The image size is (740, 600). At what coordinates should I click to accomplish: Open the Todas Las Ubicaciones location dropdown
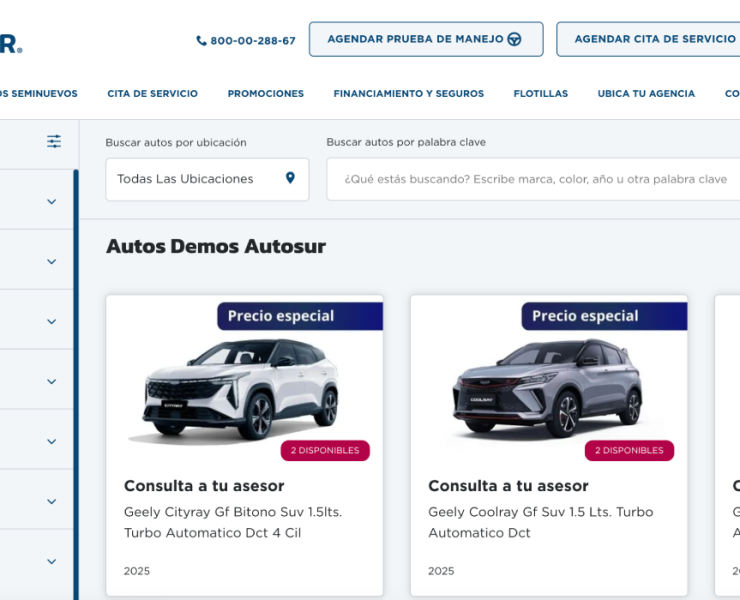[207, 179]
